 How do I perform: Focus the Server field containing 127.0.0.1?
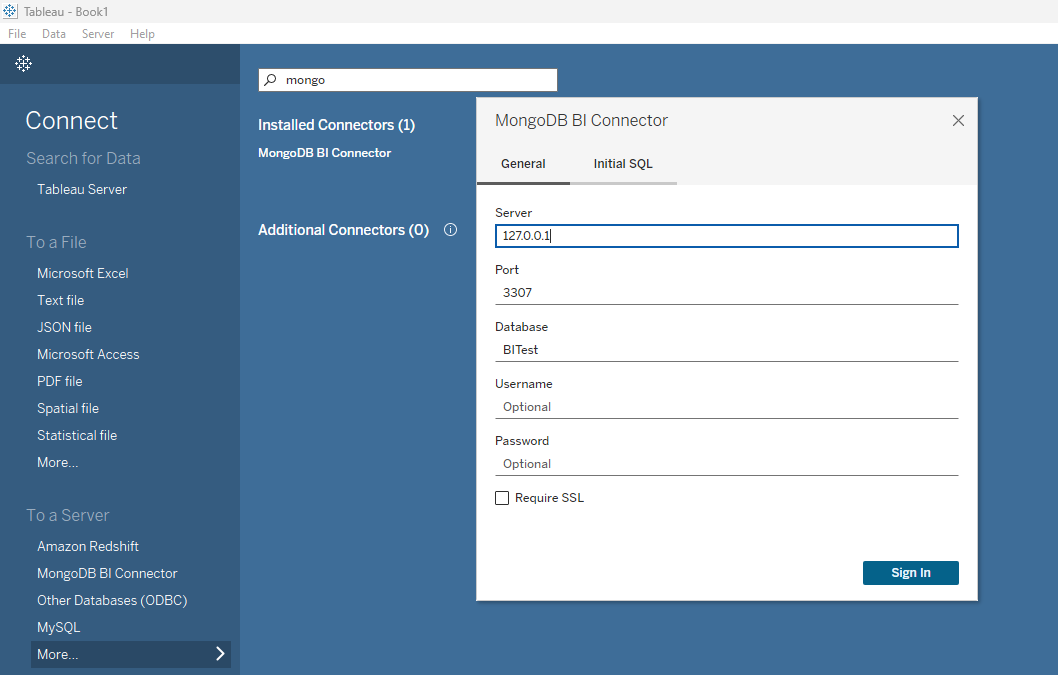tap(727, 236)
